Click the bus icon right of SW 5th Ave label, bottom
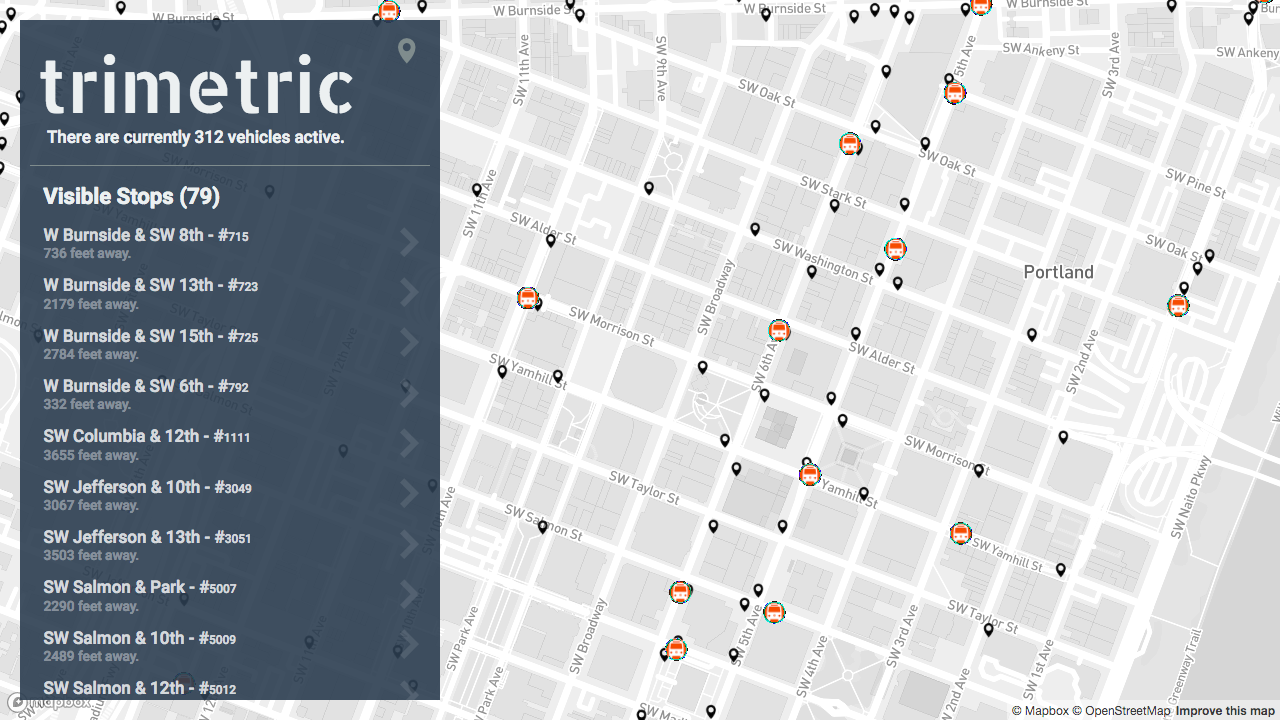1280x720 pixels. click(774, 612)
